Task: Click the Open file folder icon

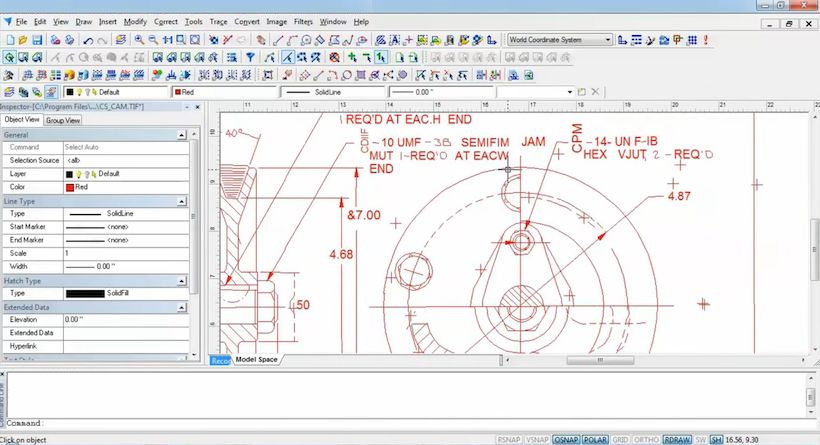Action: point(23,40)
